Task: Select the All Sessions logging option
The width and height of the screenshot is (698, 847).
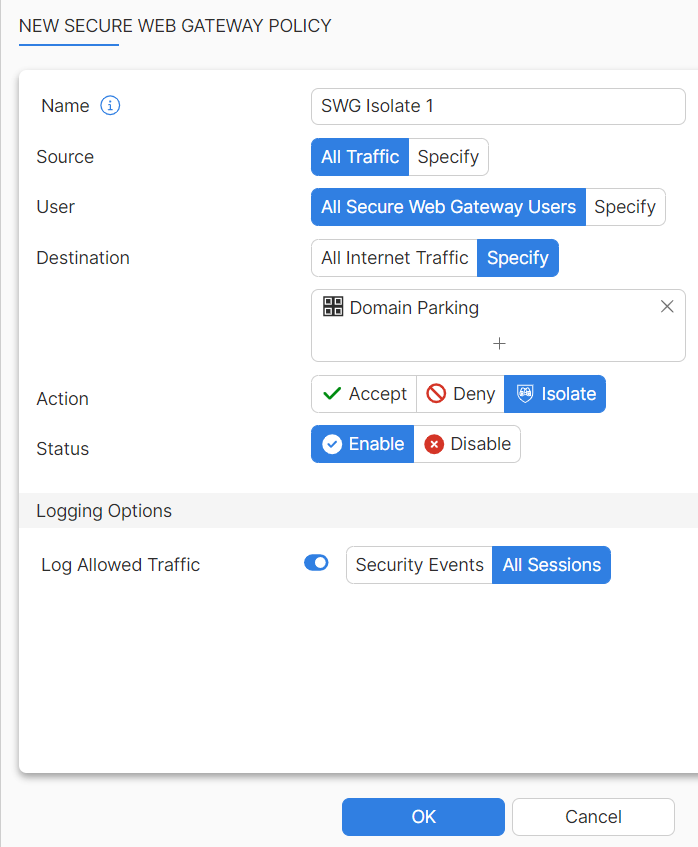Action: pyautogui.click(x=551, y=564)
